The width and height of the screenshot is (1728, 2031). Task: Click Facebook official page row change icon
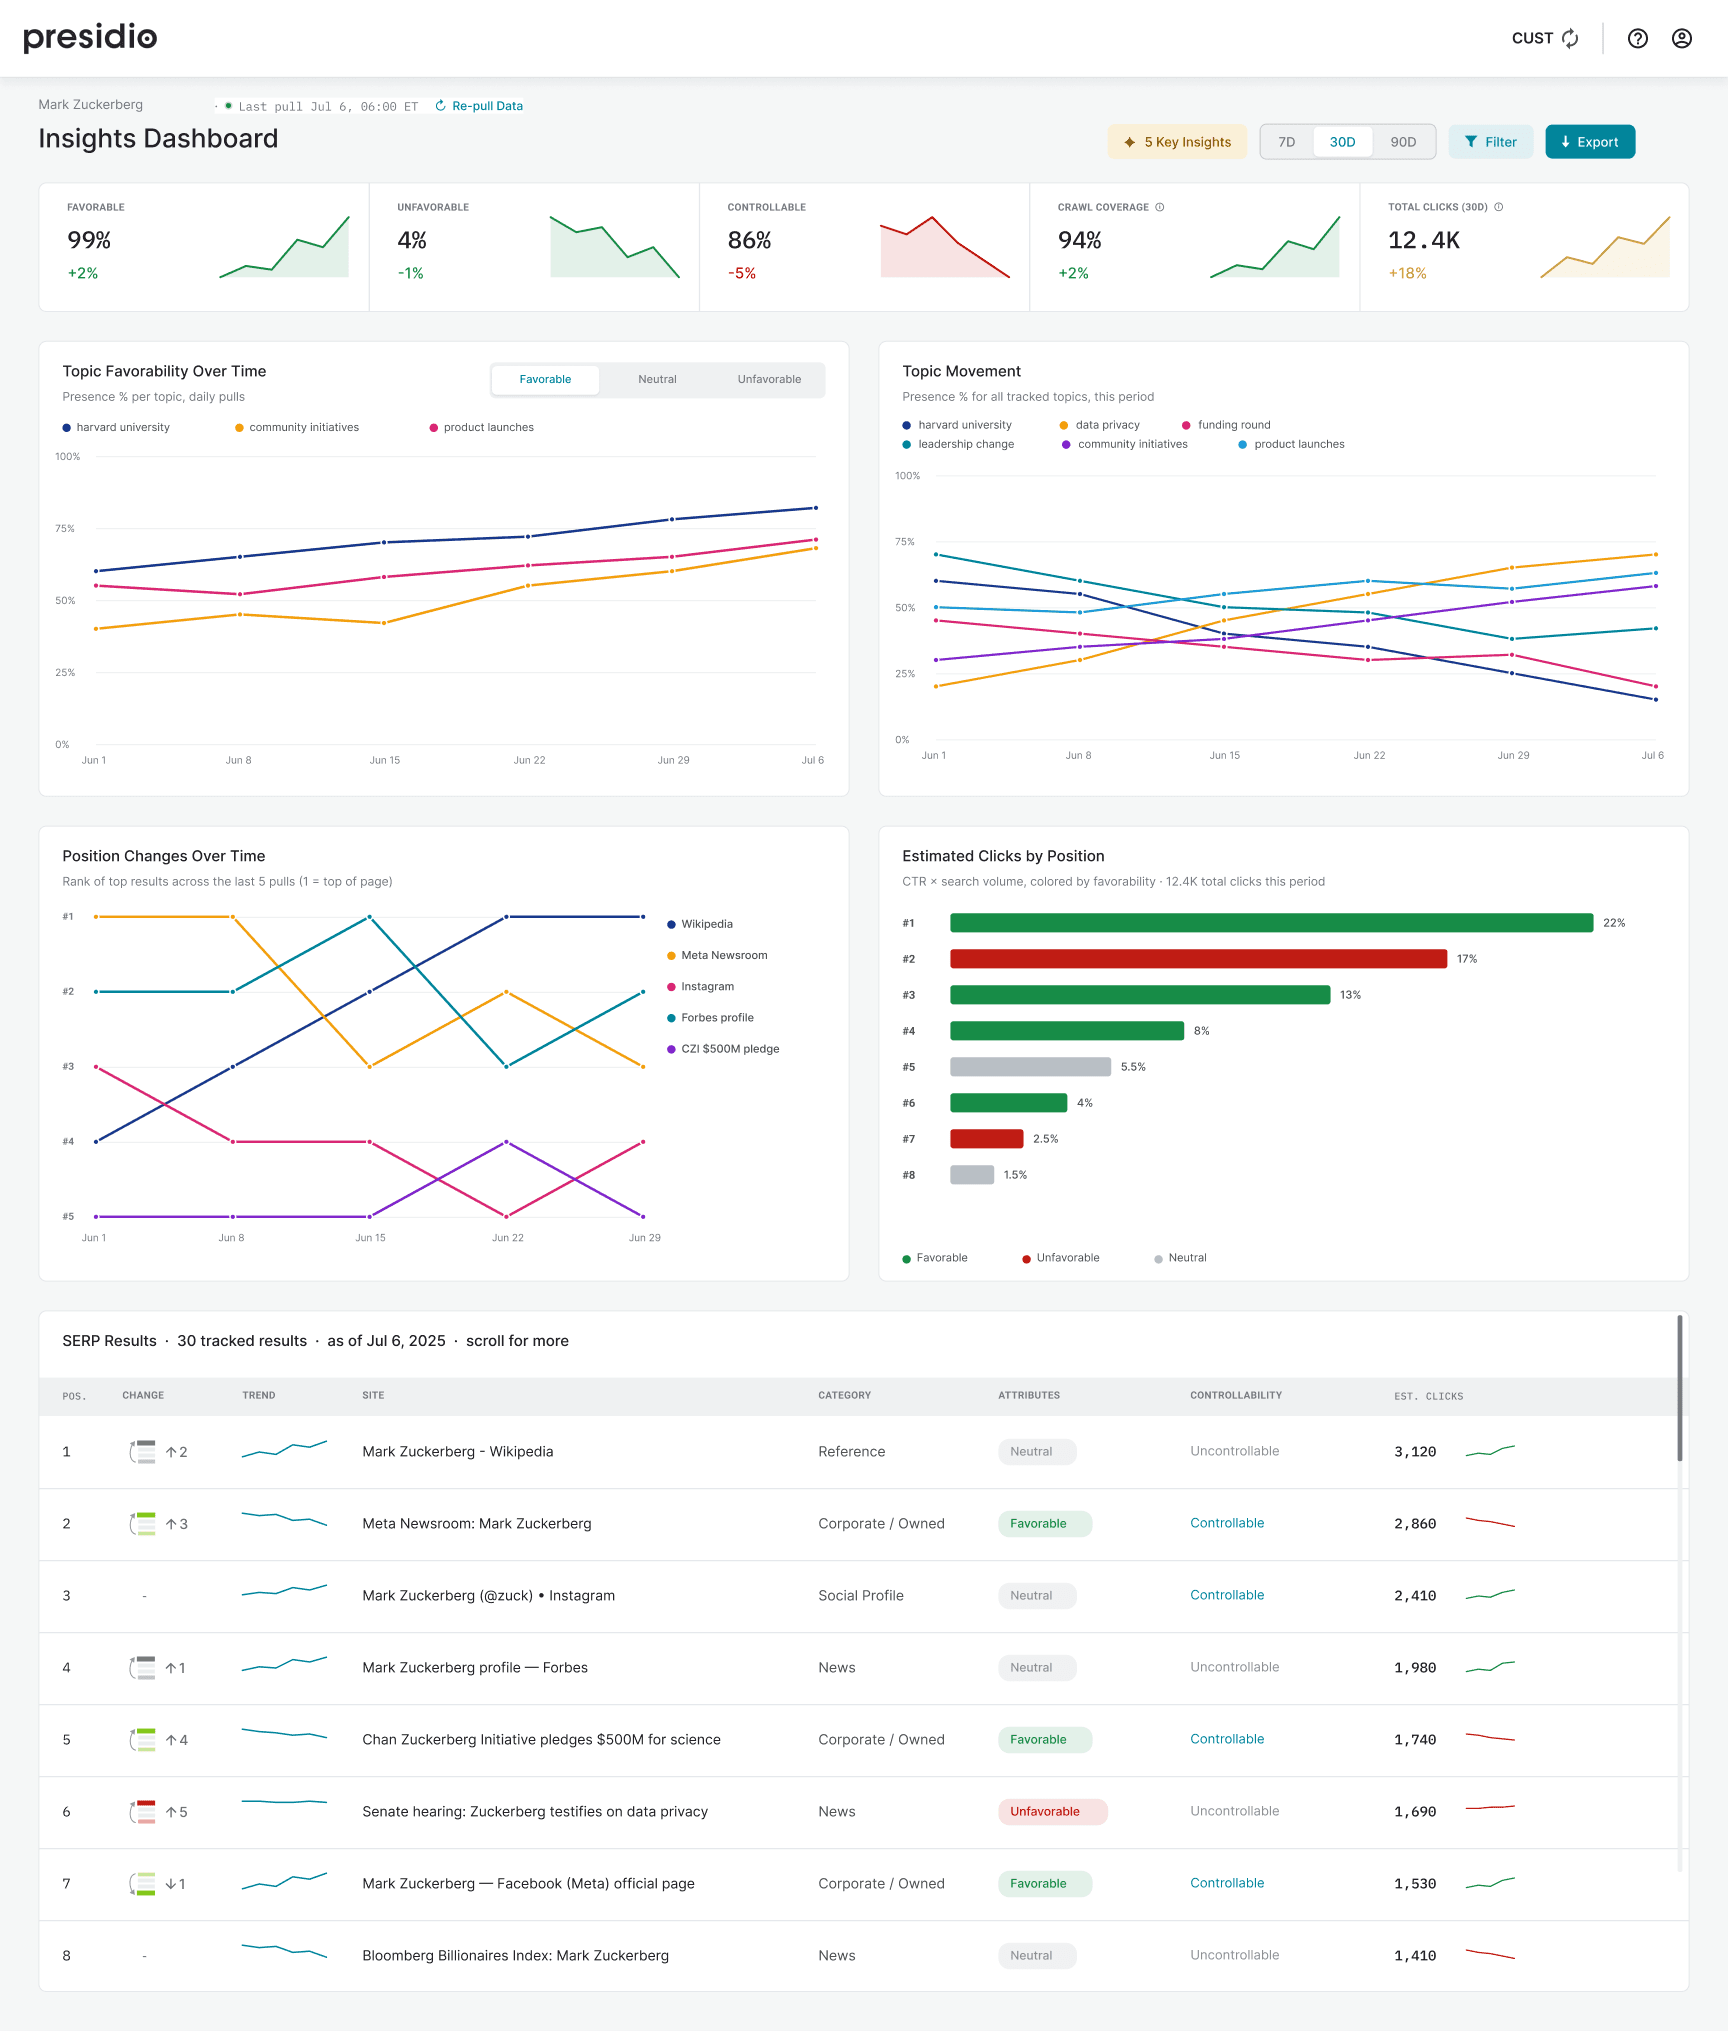(x=143, y=1884)
